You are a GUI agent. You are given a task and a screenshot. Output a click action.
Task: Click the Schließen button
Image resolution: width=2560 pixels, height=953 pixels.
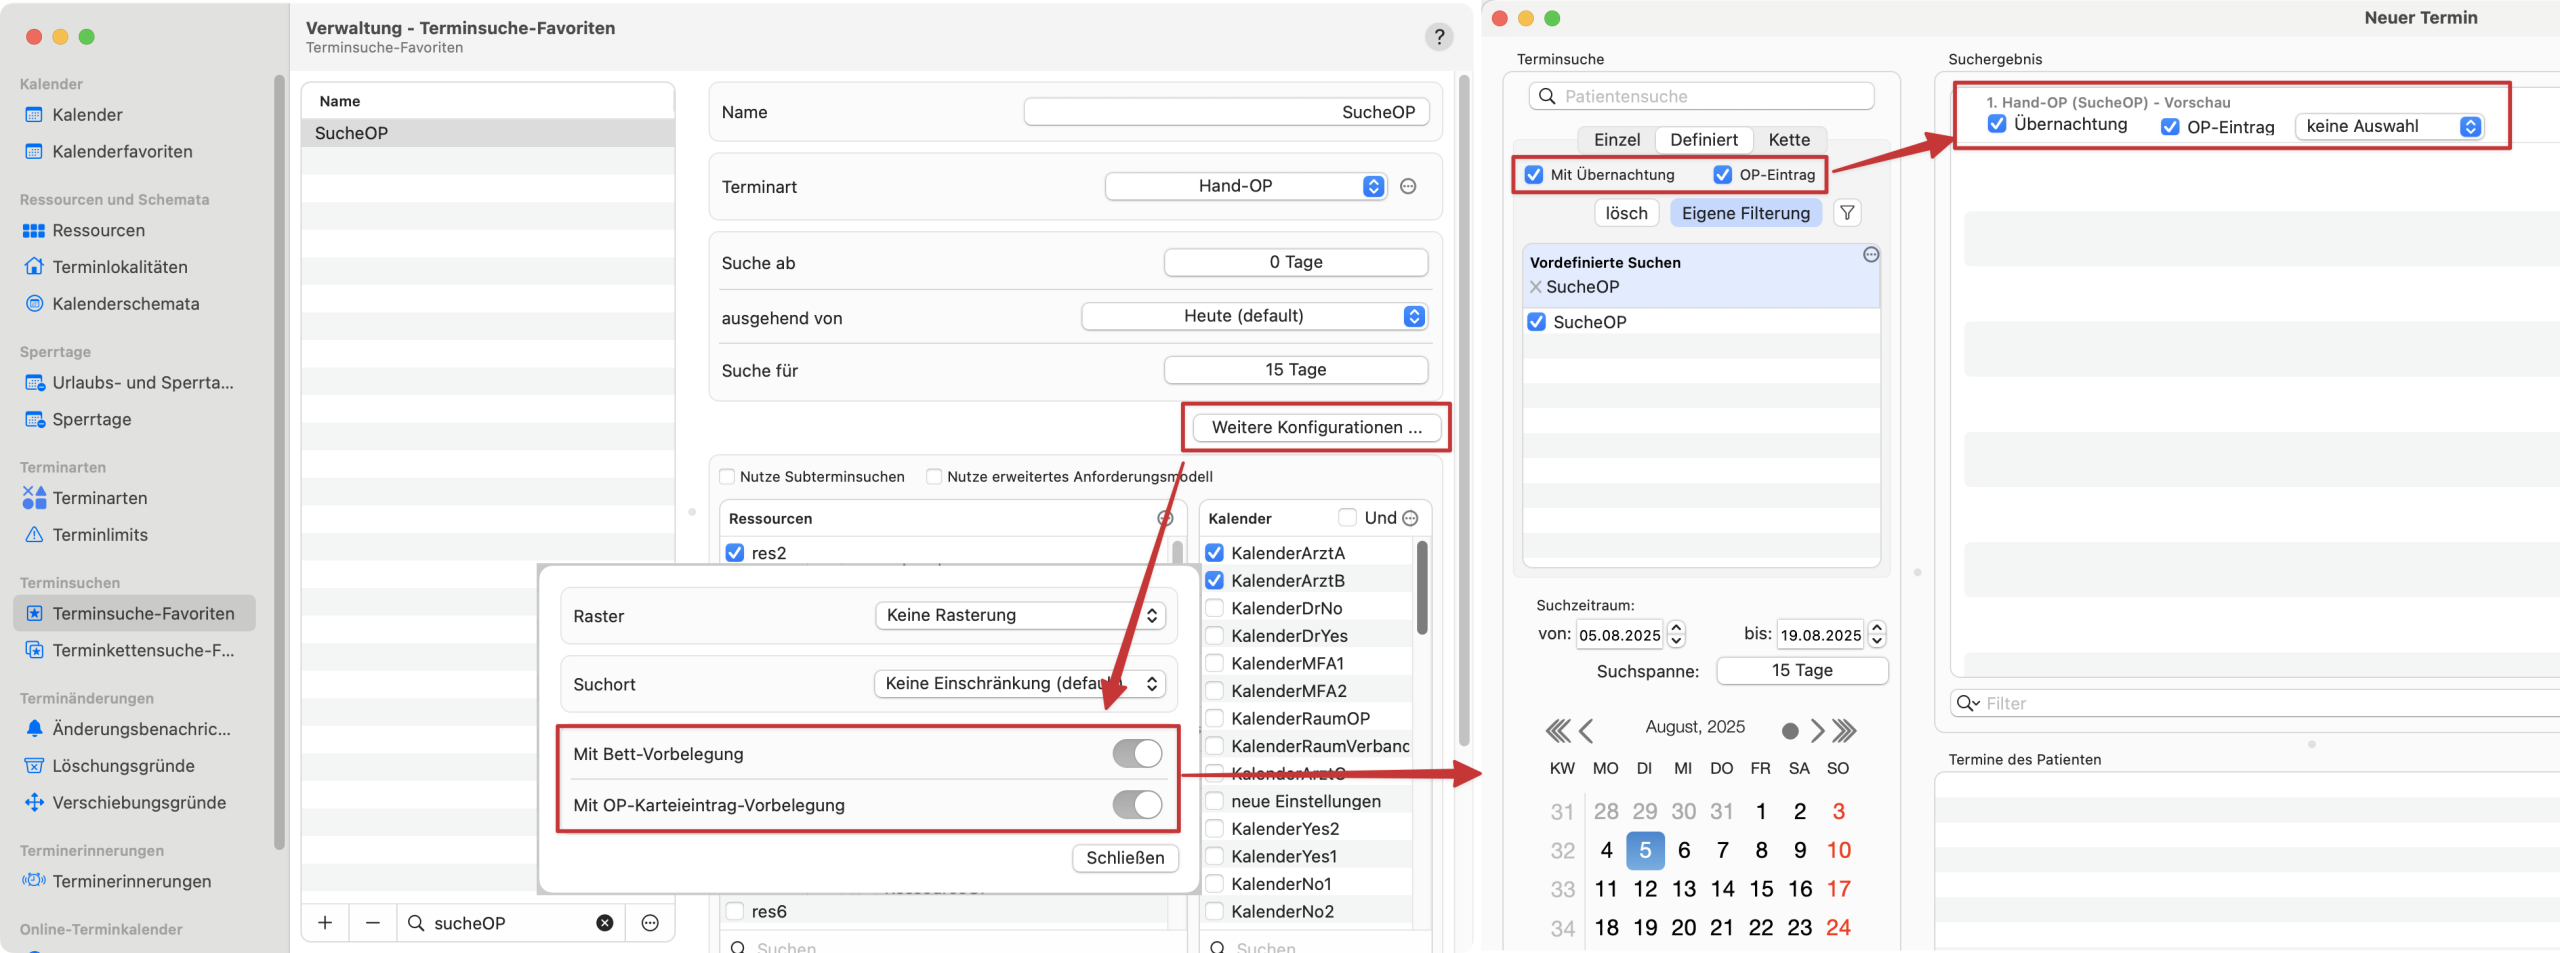point(1125,858)
